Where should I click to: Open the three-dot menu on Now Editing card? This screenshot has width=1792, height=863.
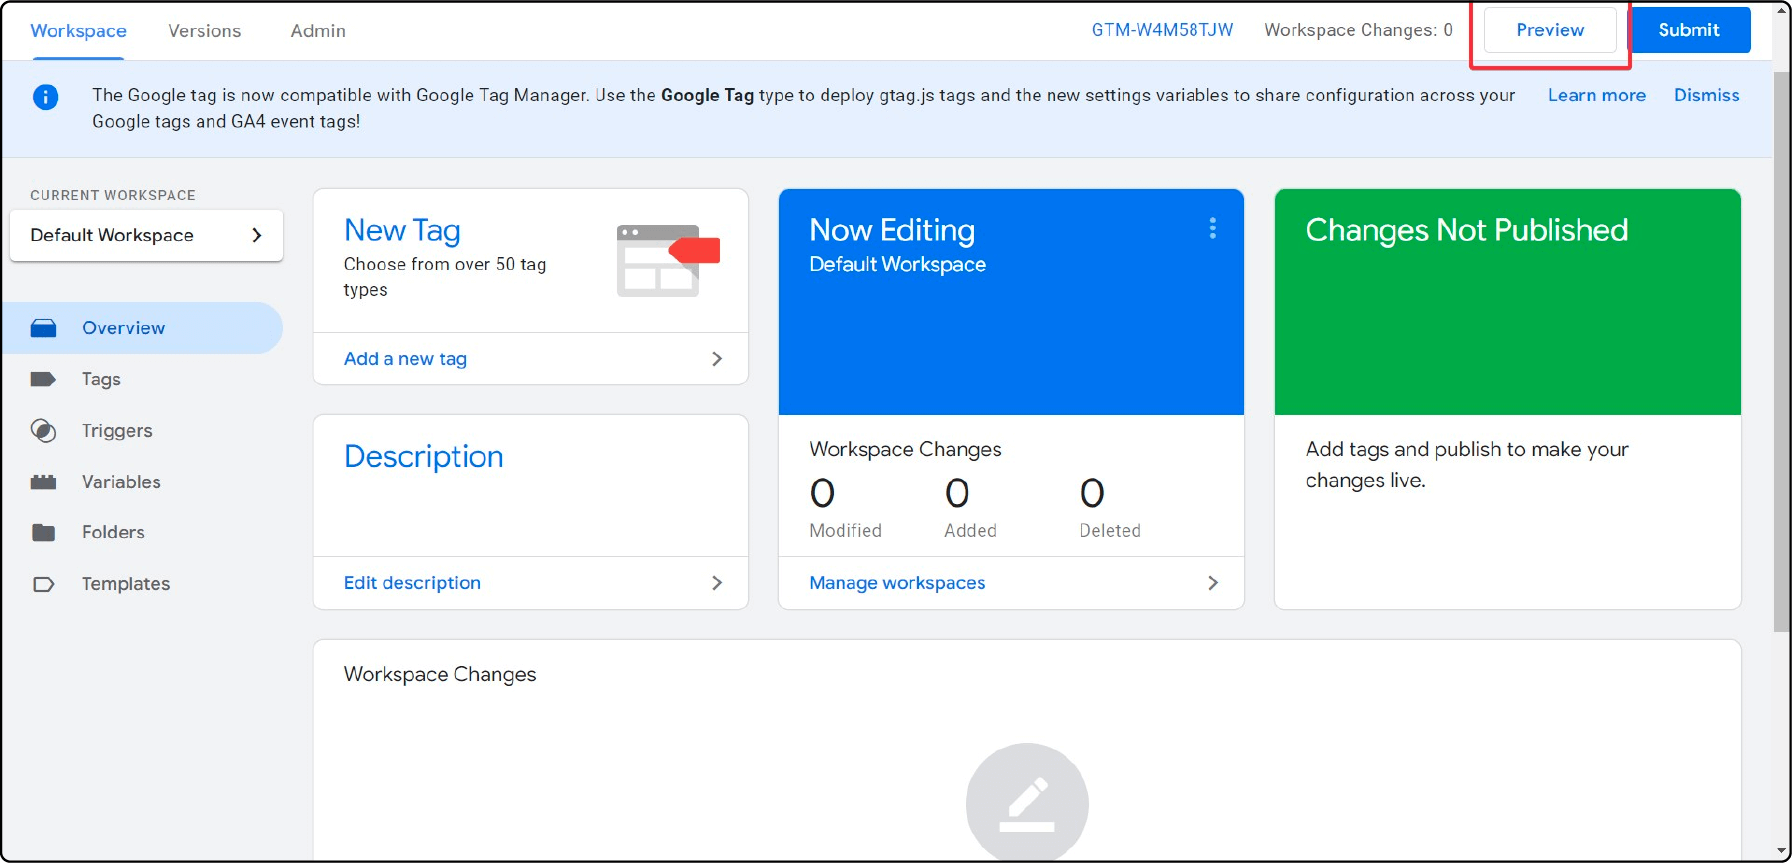tap(1212, 229)
